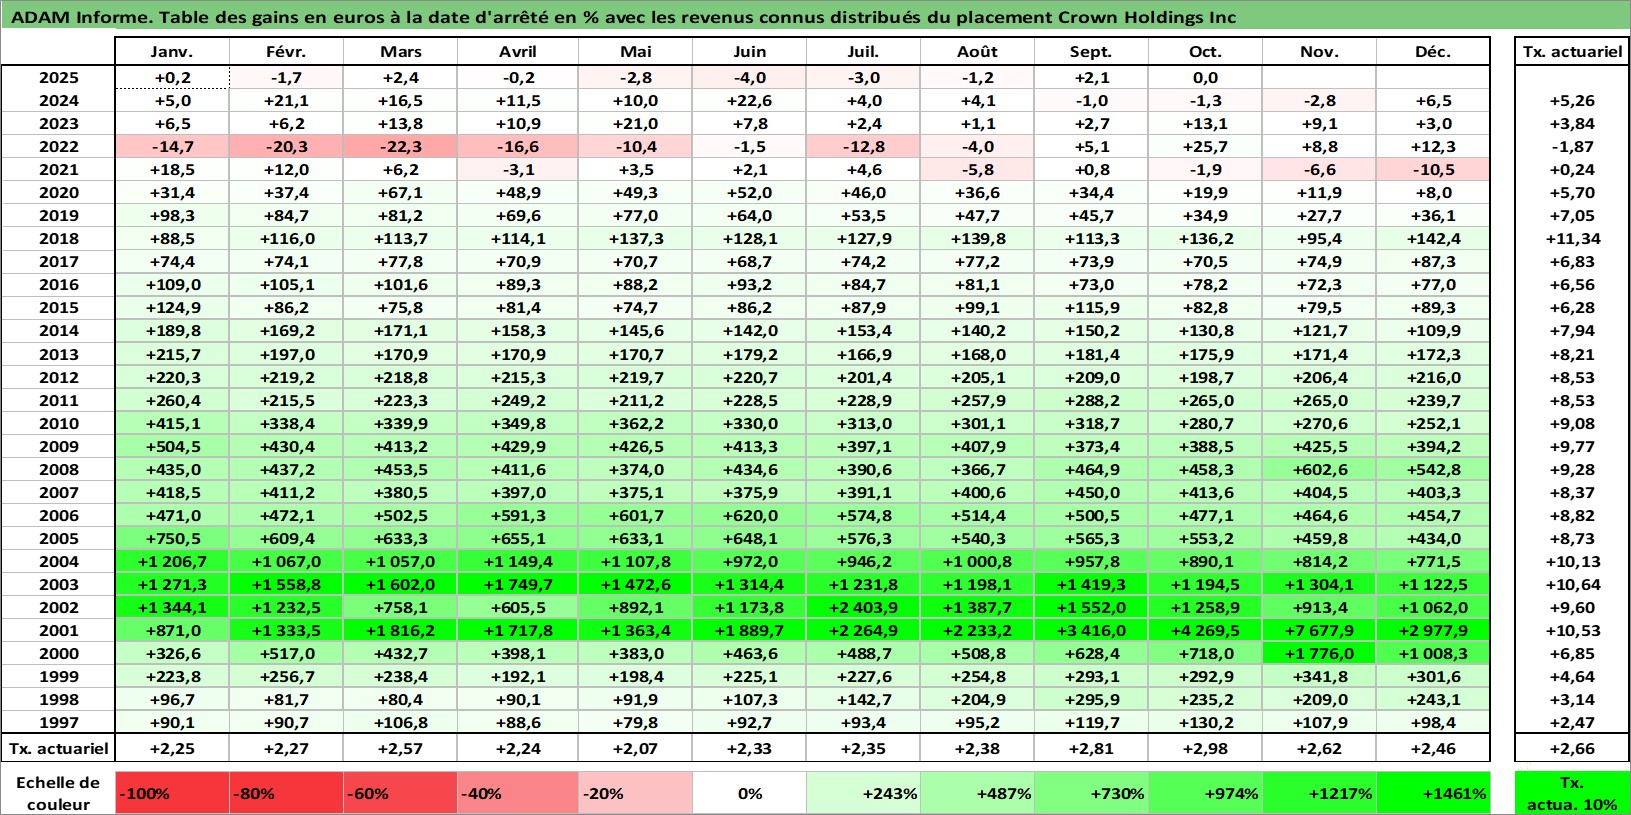The image size is (1631, 815).
Task: Select the '+11,34' actuarial rate for 2018
Action: coord(1572,239)
